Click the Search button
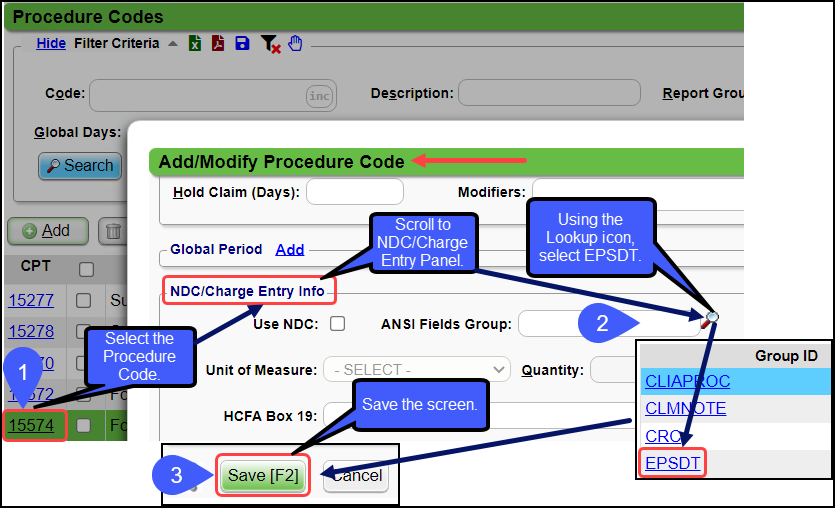Image resolution: width=835 pixels, height=508 pixels. (80, 166)
